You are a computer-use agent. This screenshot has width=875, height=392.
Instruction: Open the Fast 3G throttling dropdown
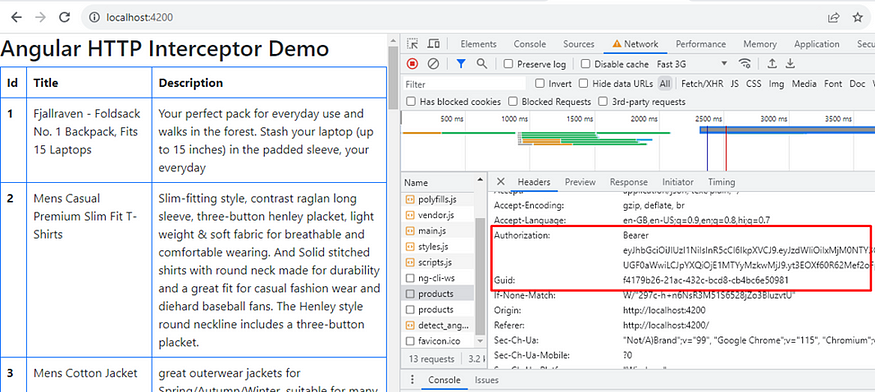coord(693,64)
